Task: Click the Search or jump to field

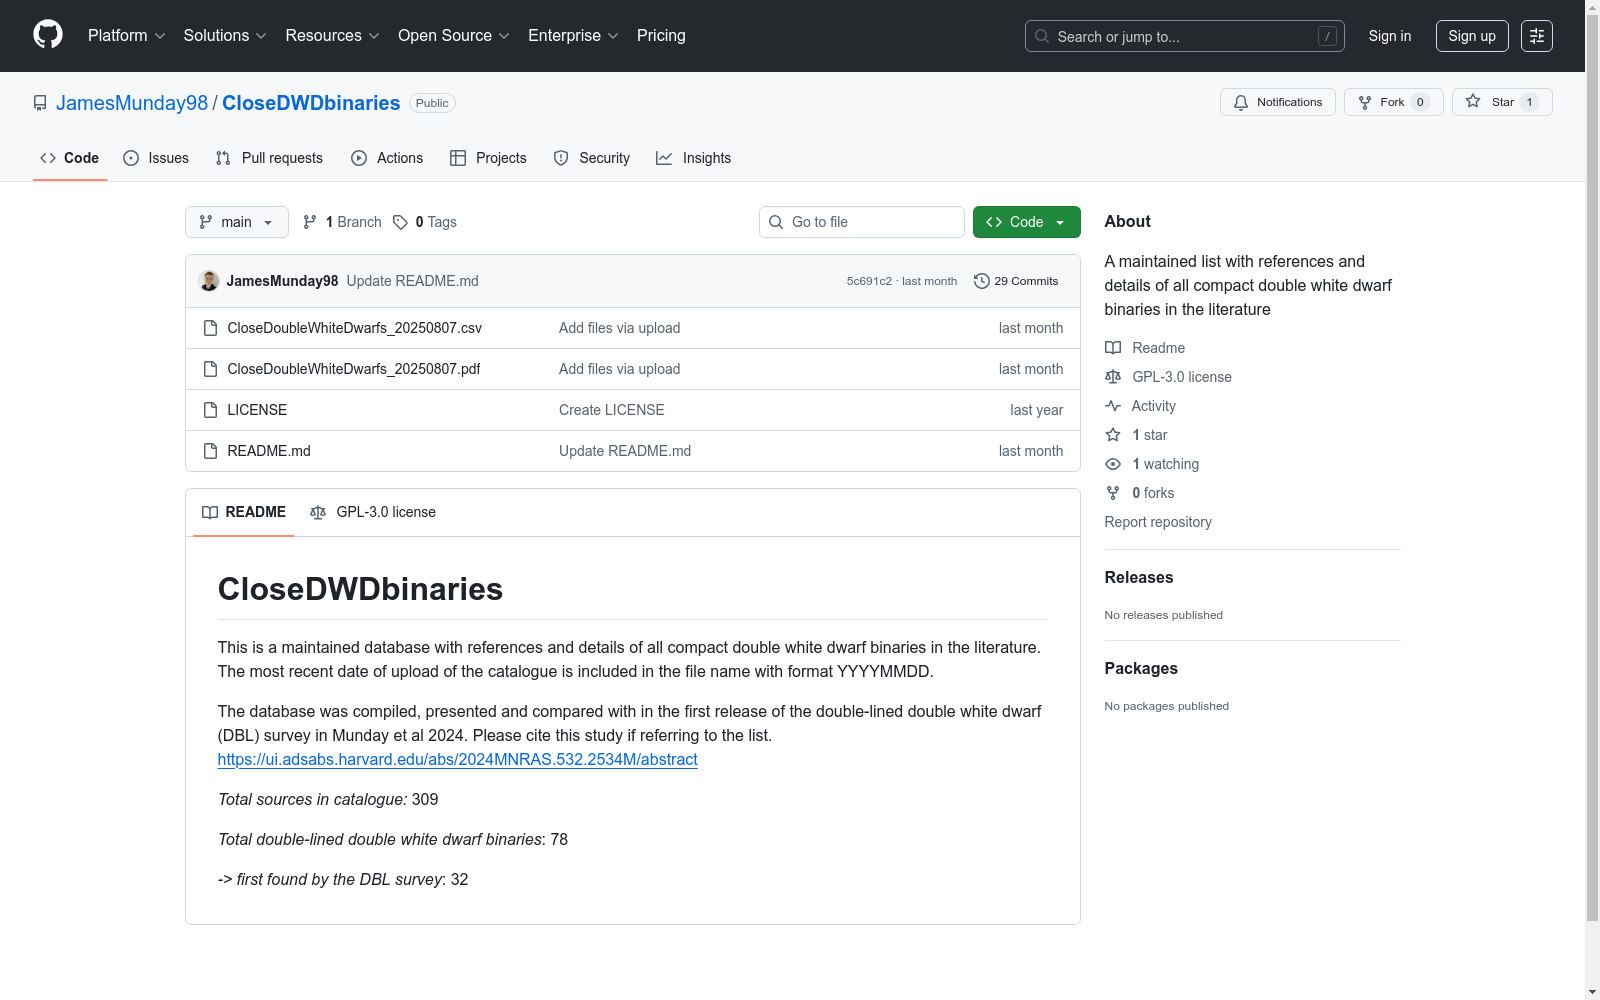Action: pos(1185,36)
